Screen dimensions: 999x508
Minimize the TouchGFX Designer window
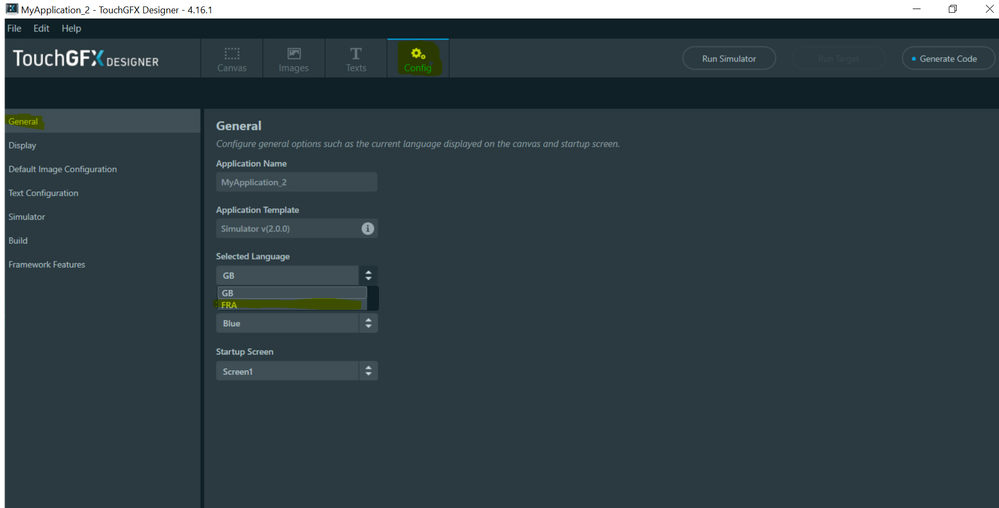[916, 9]
